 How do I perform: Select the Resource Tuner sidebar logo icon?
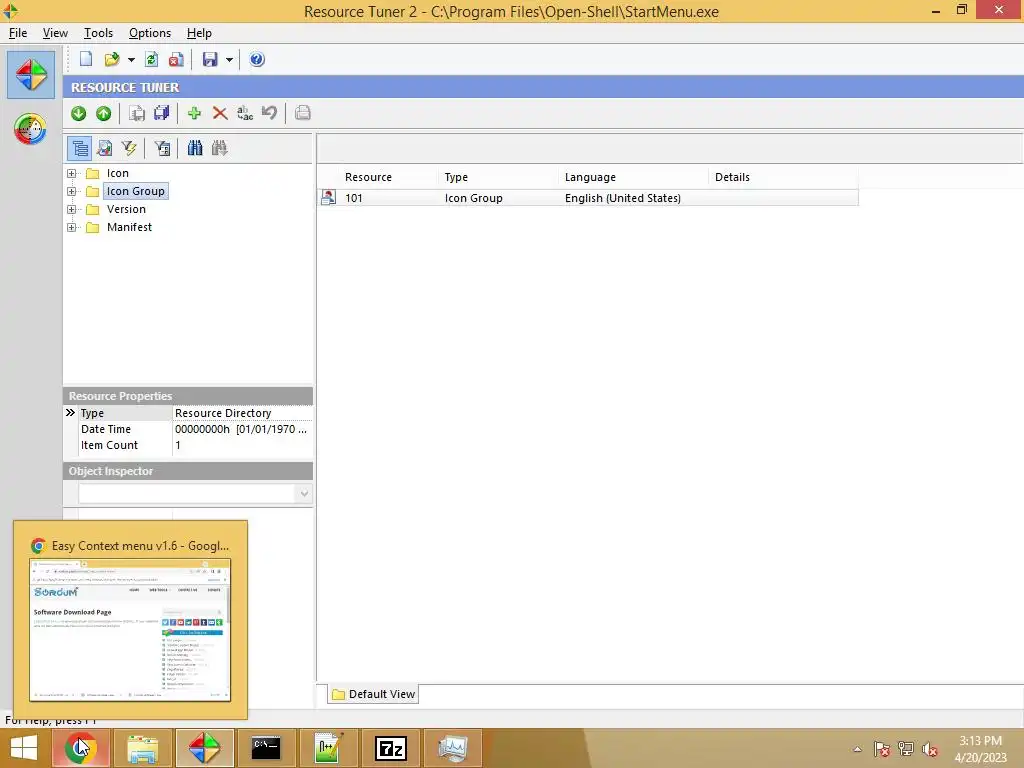[31, 75]
